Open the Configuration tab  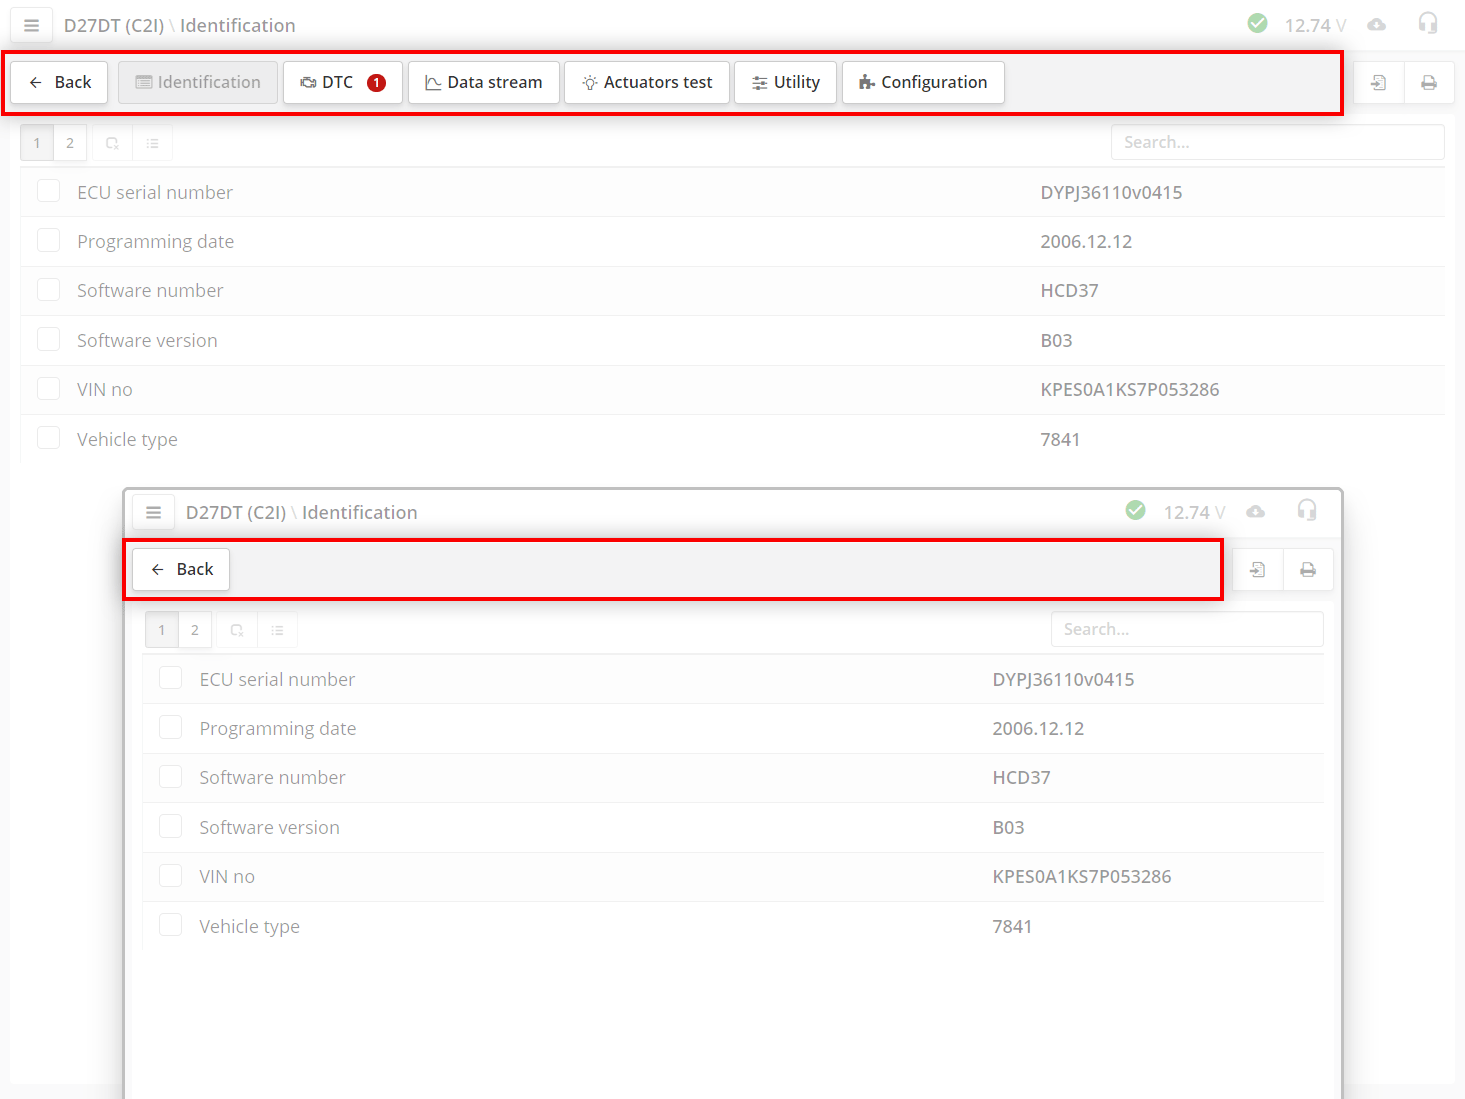pos(922,83)
